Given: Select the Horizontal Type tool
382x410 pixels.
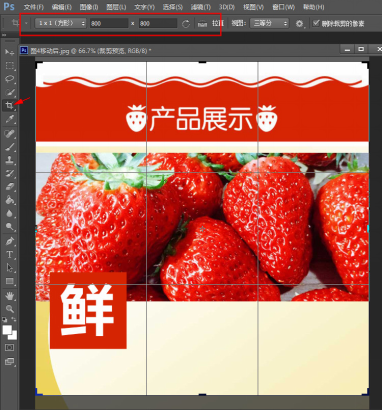Looking at the screenshot, I should 9,255.
